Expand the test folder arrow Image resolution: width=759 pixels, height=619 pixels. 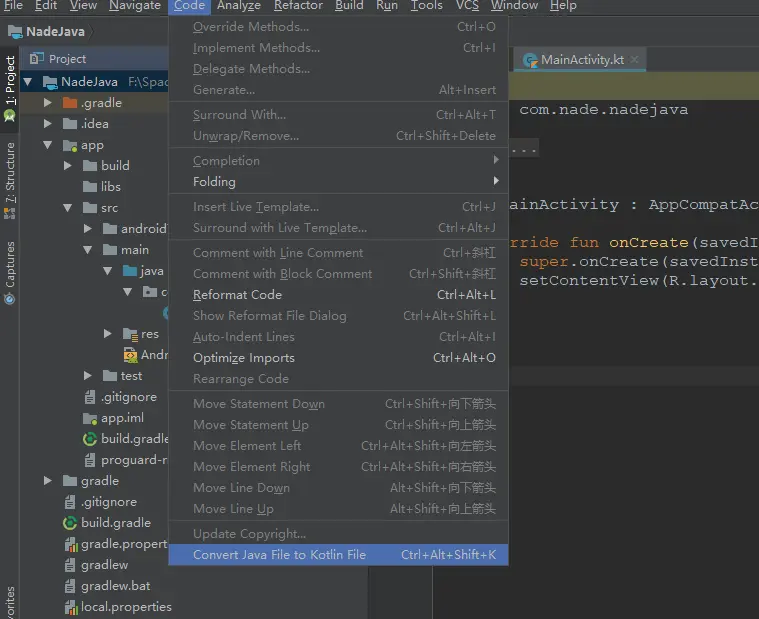tap(88, 376)
